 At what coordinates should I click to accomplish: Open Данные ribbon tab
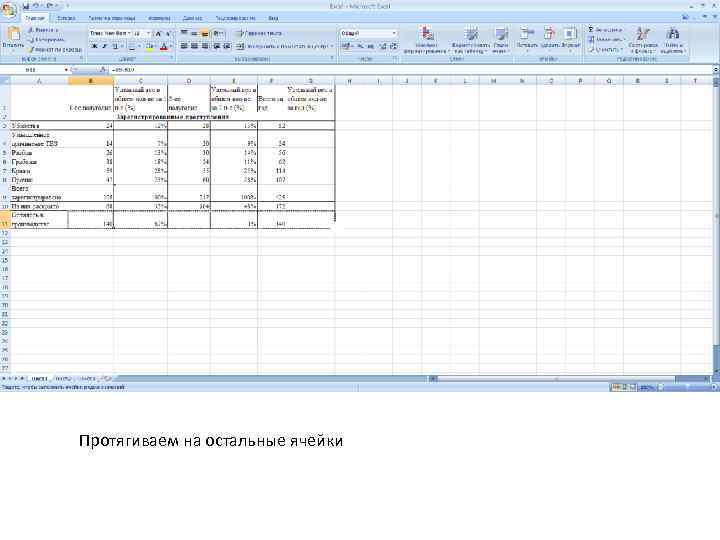(x=192, y=18)
